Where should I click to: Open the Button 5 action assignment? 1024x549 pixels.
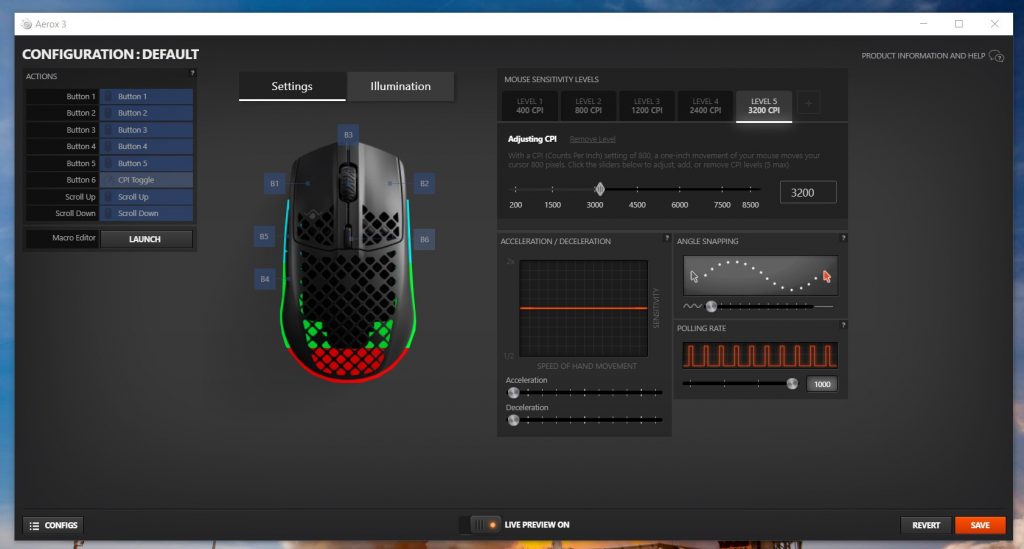[146, 163]
